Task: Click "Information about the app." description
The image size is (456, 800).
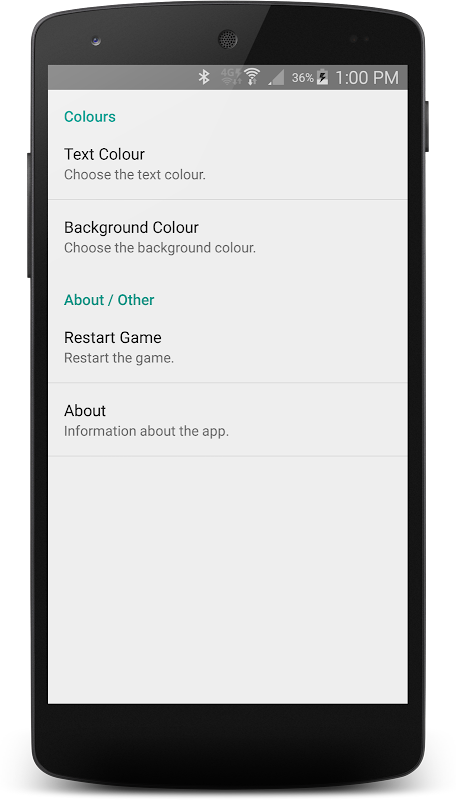Action: click(x=146, y=431)
